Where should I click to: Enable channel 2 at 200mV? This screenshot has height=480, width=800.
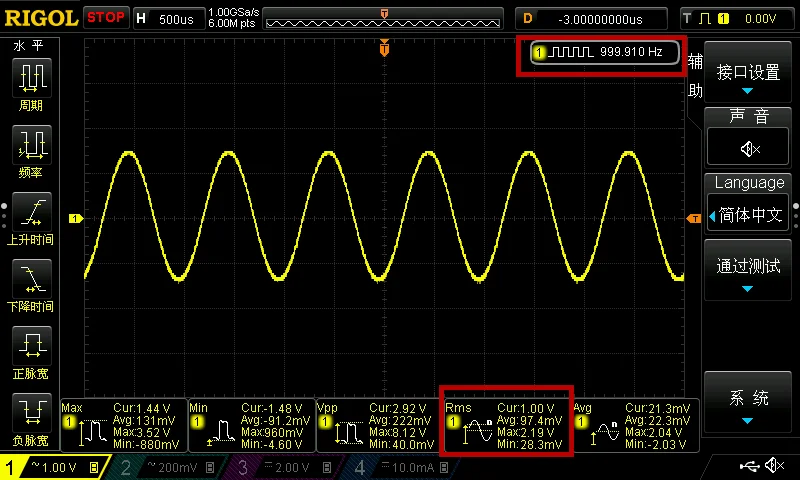tap(169, 467)
